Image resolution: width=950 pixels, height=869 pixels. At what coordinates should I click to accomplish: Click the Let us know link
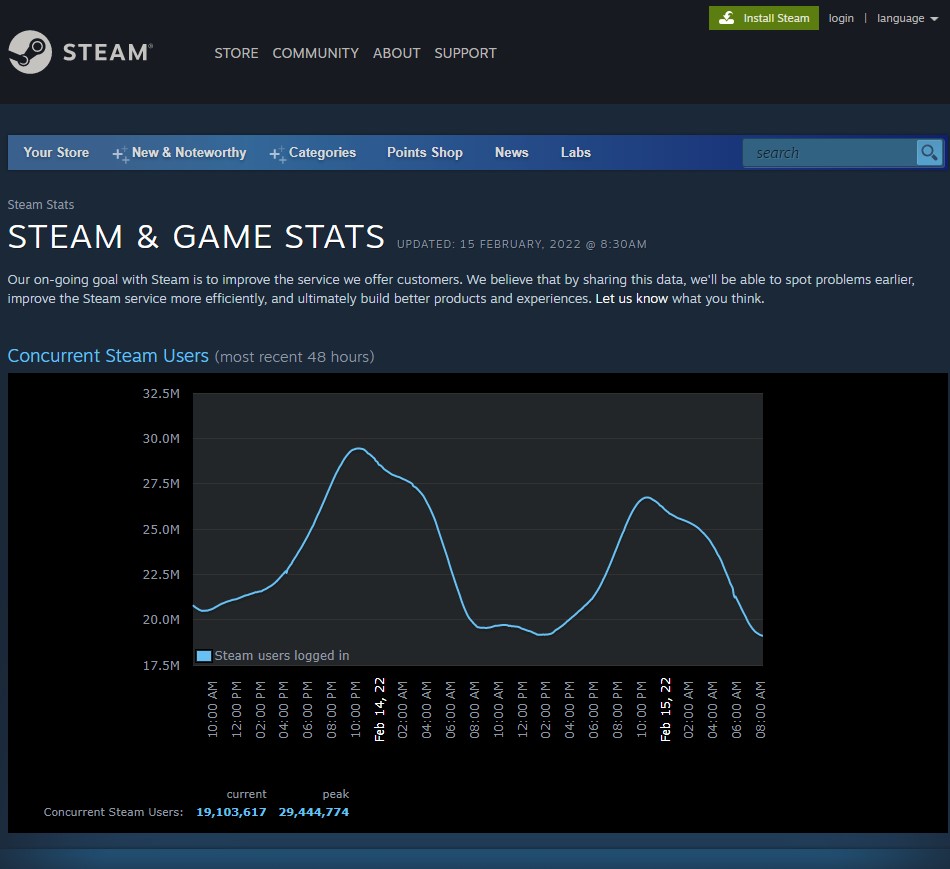(x=631, y=299)
